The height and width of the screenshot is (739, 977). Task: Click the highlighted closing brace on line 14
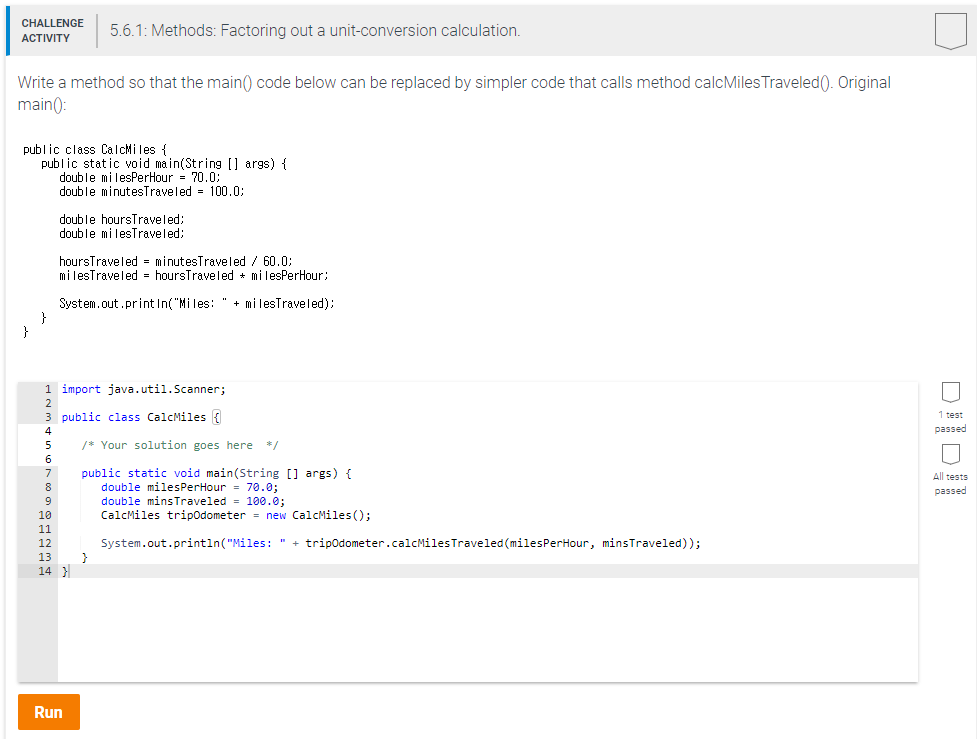[x=64, y=570]
